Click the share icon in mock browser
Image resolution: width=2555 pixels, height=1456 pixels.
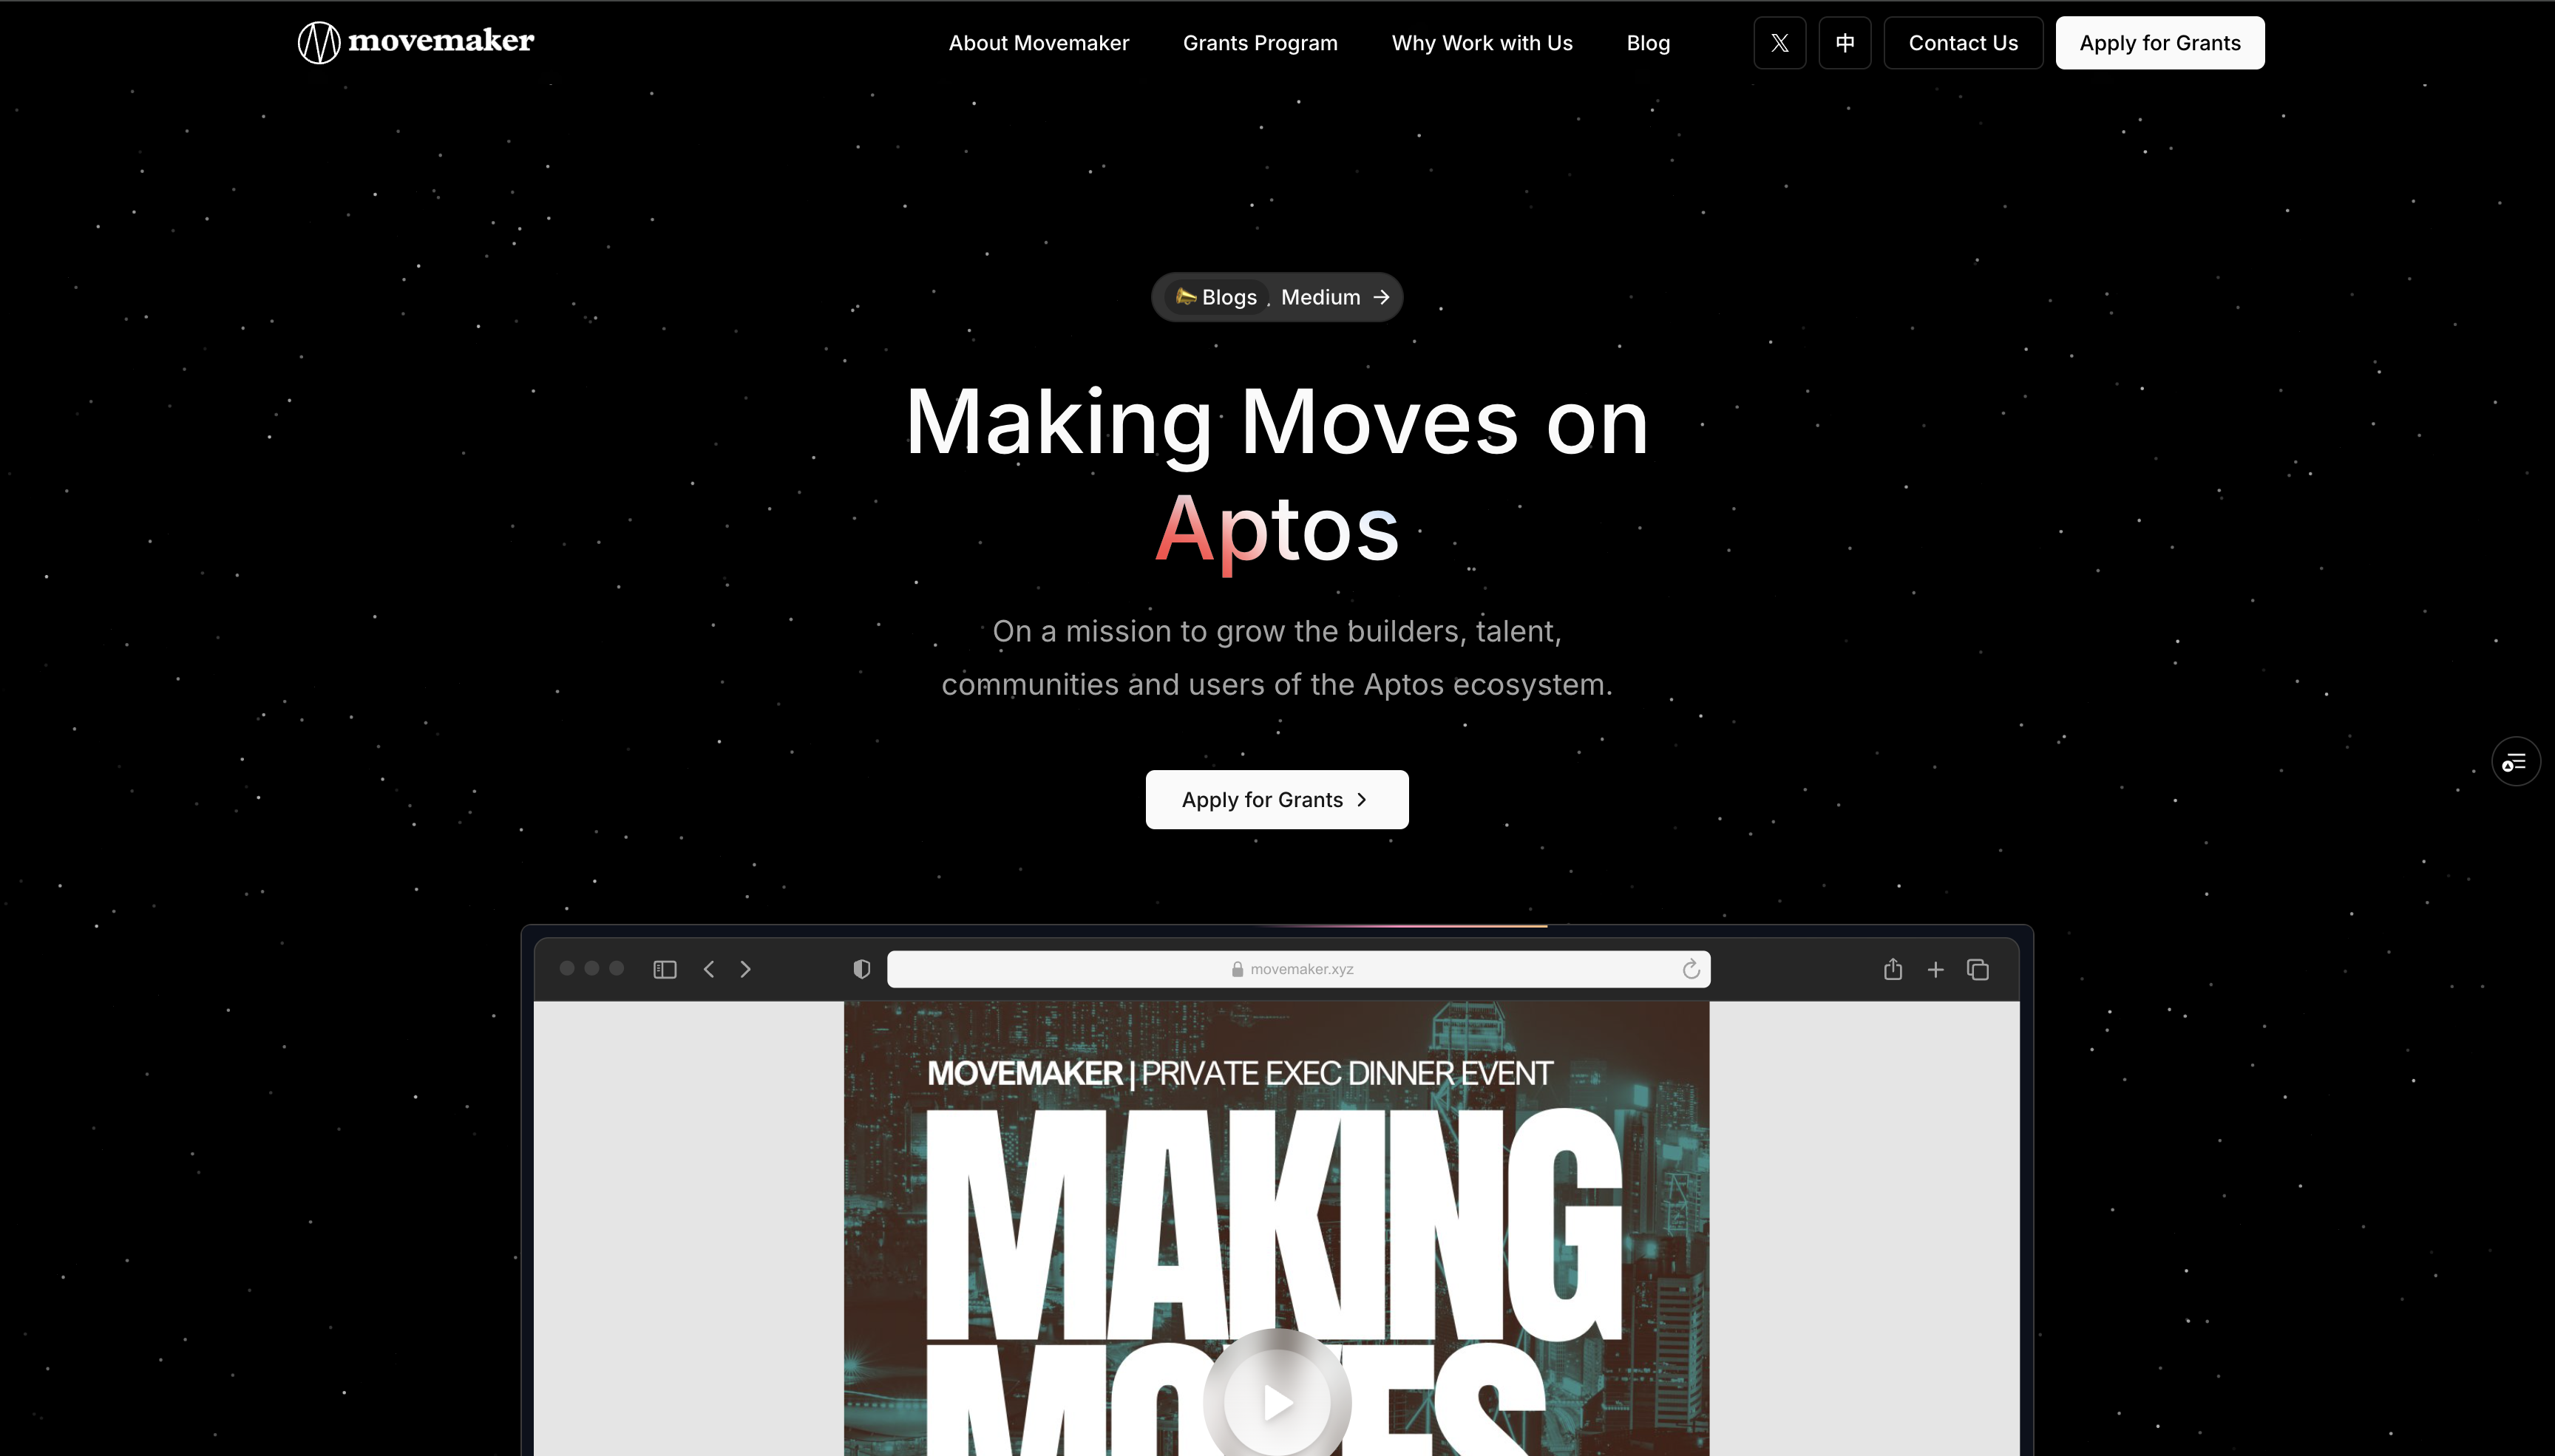pyautogui.click(x=1892, y=969)
